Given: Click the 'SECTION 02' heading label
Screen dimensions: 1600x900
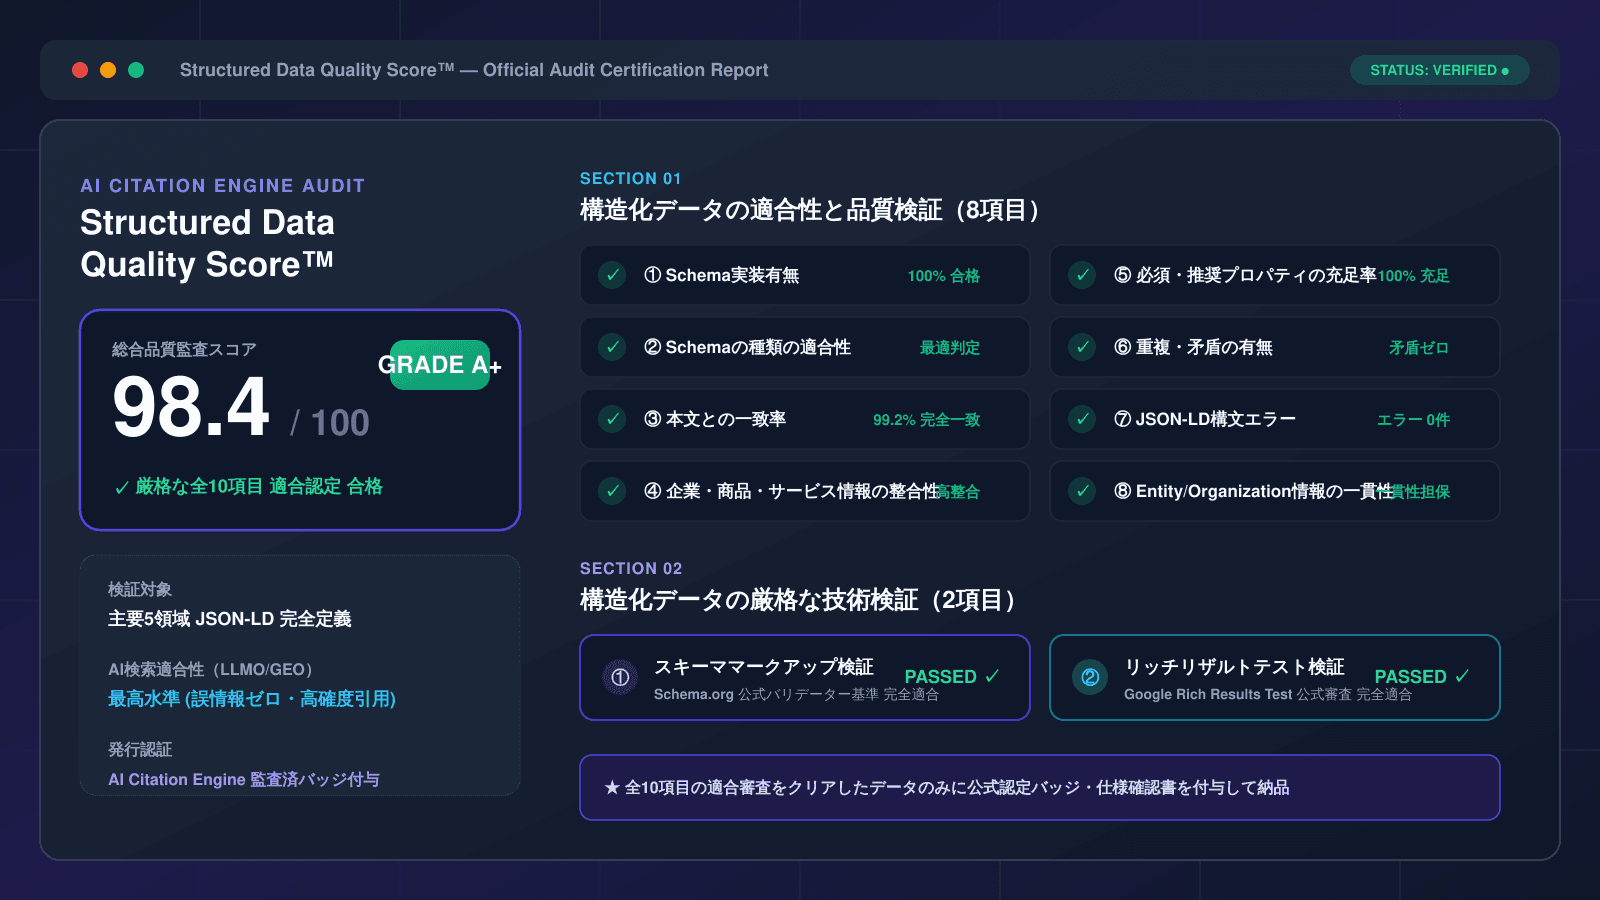Looking at the screenshot, I should pos(631,568).
